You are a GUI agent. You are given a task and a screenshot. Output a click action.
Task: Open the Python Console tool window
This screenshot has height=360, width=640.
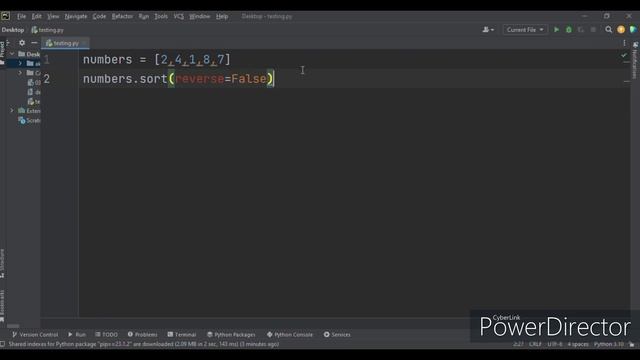pos(290,334)
